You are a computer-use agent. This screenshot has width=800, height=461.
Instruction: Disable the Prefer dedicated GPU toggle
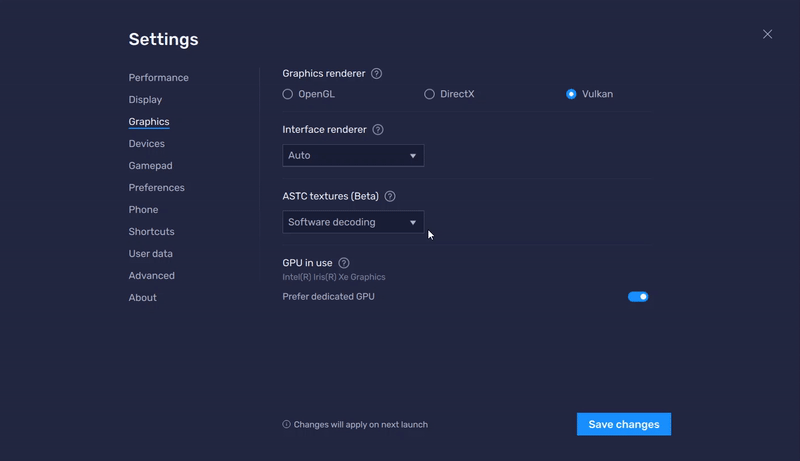pyautogui.click(x=638, y=297)
